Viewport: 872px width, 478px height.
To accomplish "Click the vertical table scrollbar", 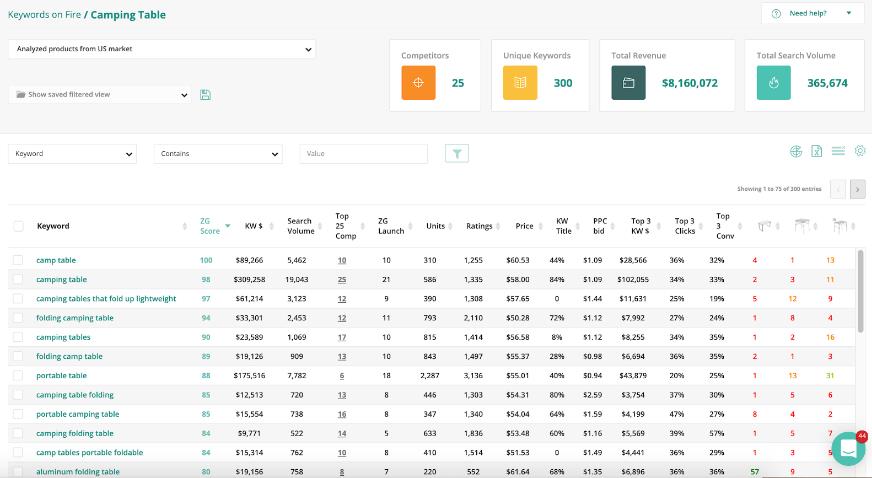I will (860, 289).
